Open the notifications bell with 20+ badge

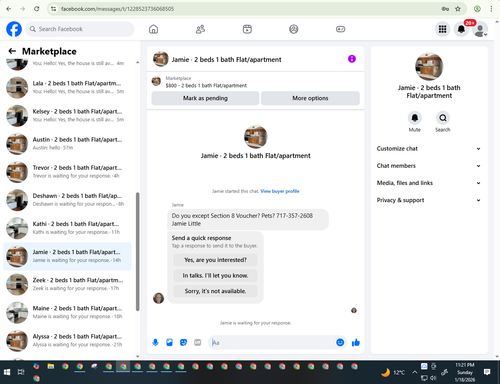coord(461,29)
